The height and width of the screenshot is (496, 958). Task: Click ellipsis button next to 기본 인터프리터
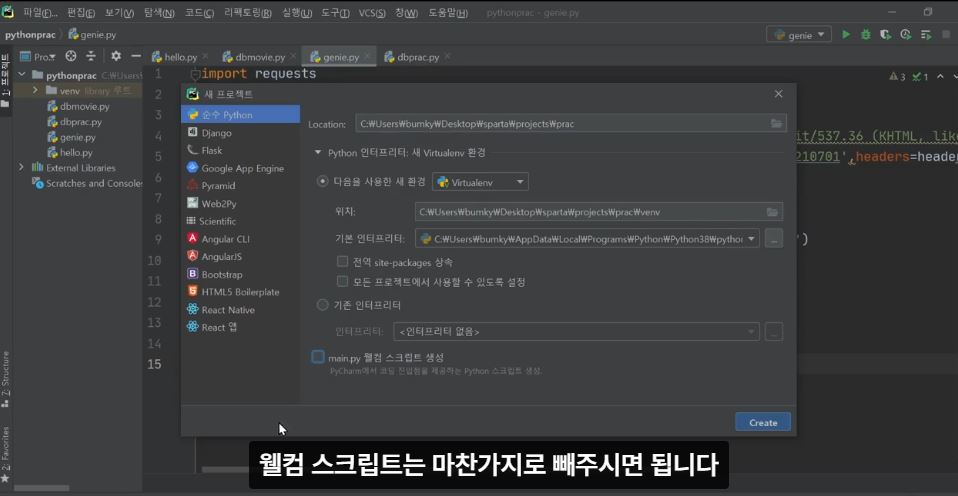(x=773, y=239)
